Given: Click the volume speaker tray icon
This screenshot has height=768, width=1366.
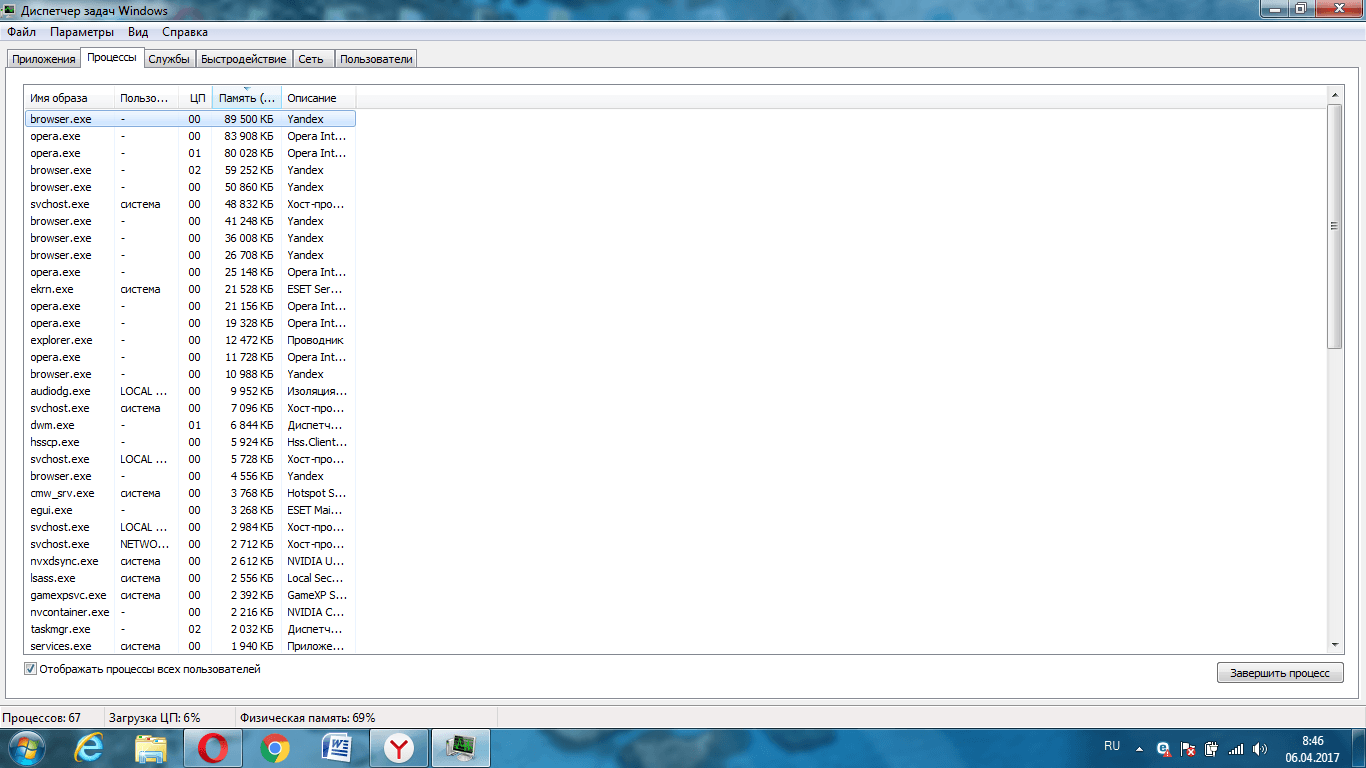Looking at the screenshot, I should (1259, 747).
